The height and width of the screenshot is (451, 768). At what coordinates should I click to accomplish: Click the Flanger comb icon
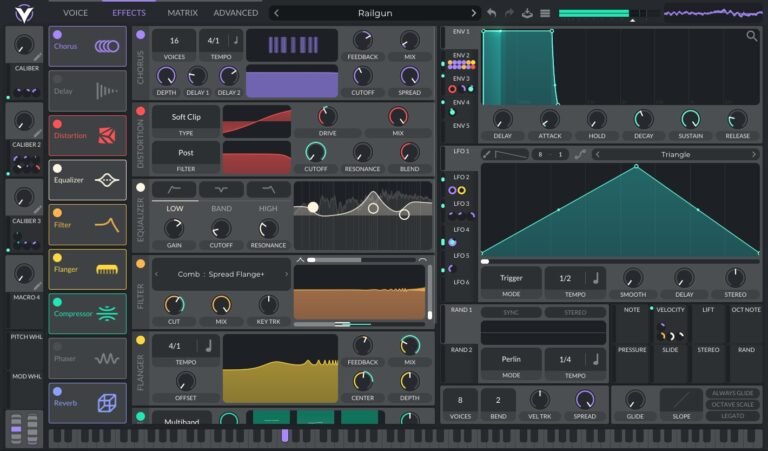[107, 269]
